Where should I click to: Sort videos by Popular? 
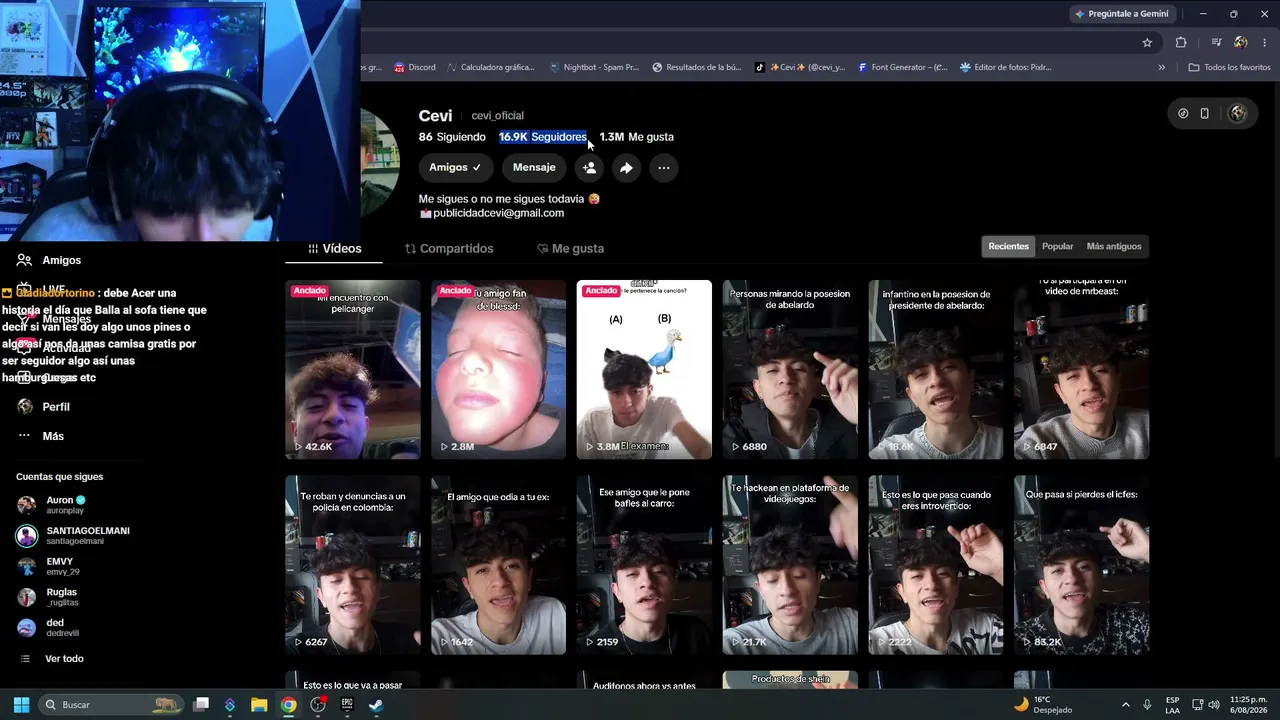tap(1057, 246)
